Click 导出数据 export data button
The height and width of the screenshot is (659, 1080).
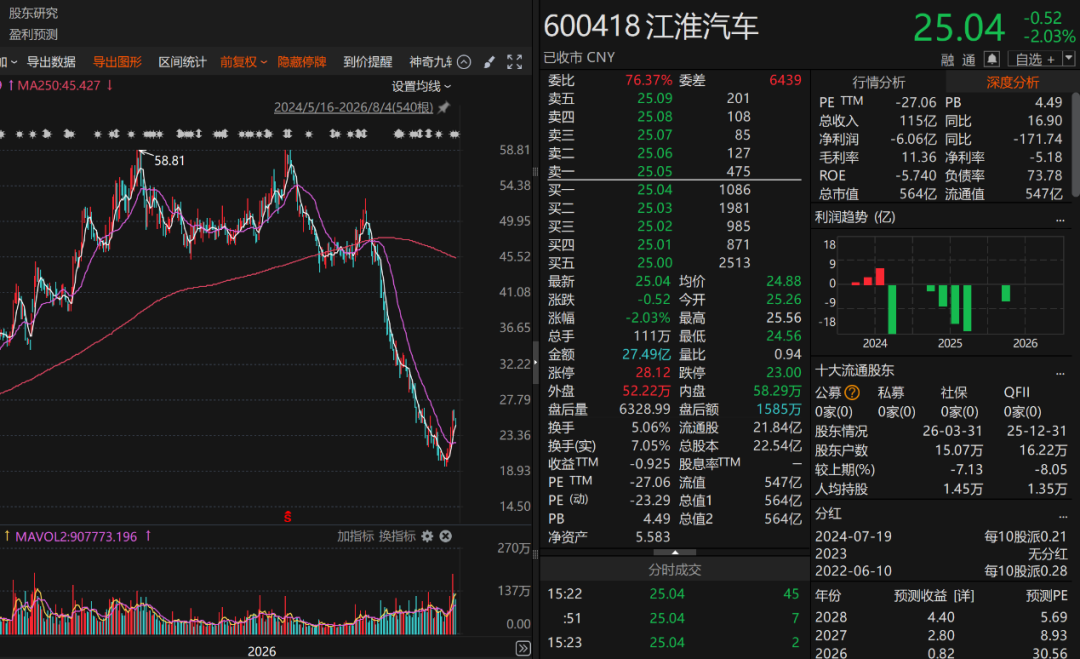point(51,62)
